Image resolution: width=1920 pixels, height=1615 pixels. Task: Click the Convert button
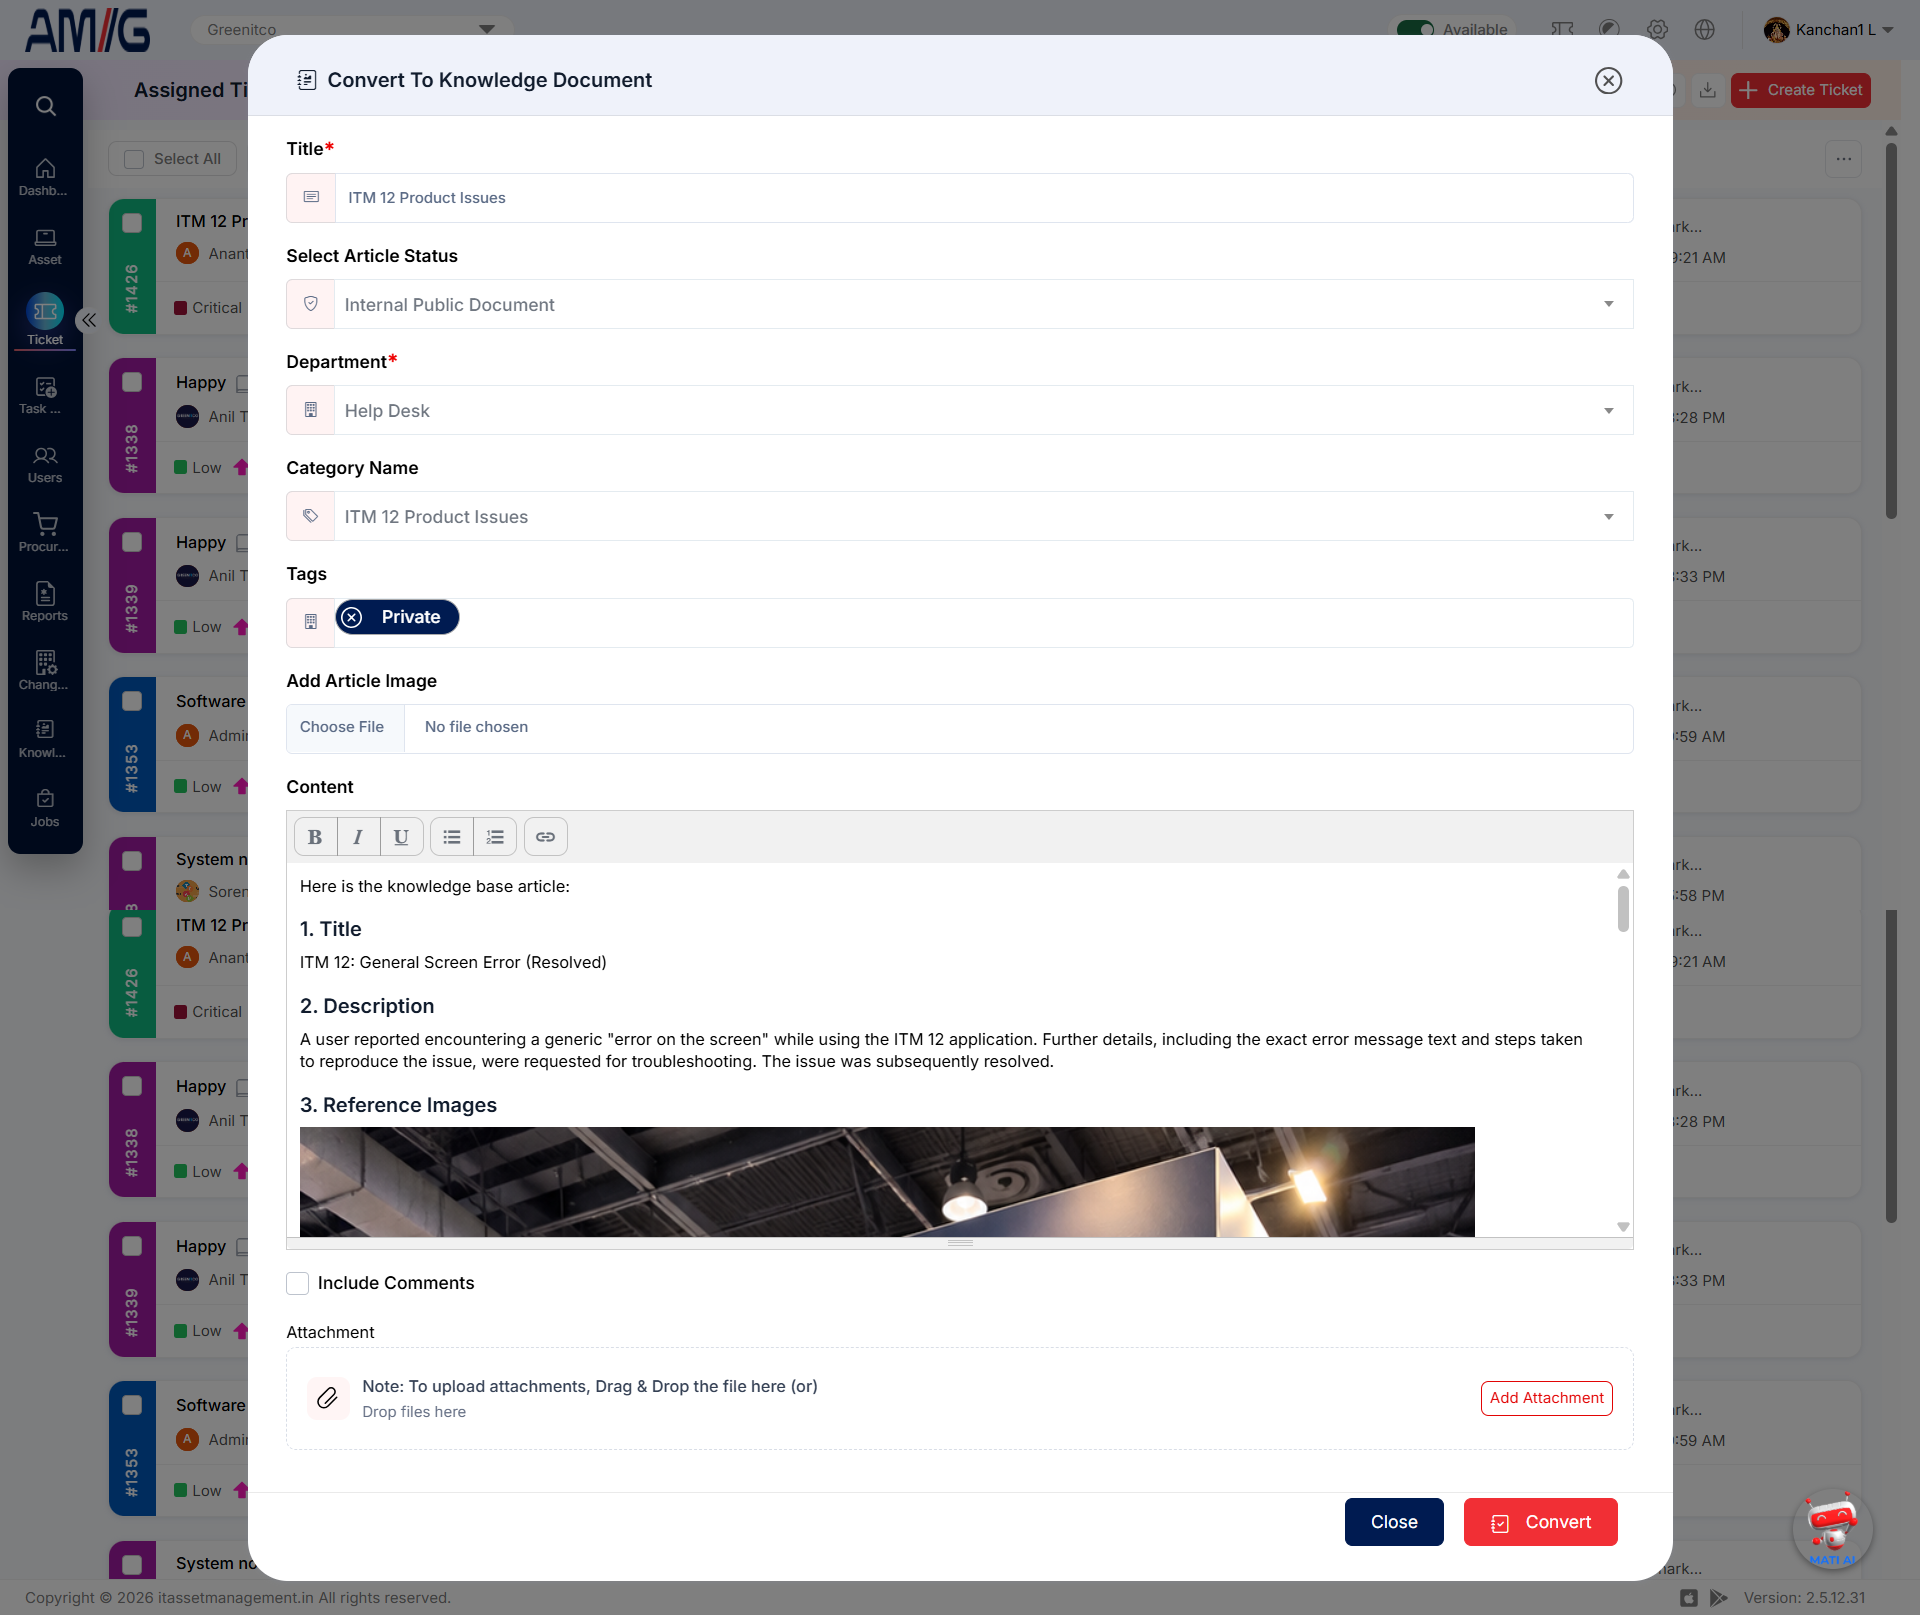(x=1540, y=1522)
